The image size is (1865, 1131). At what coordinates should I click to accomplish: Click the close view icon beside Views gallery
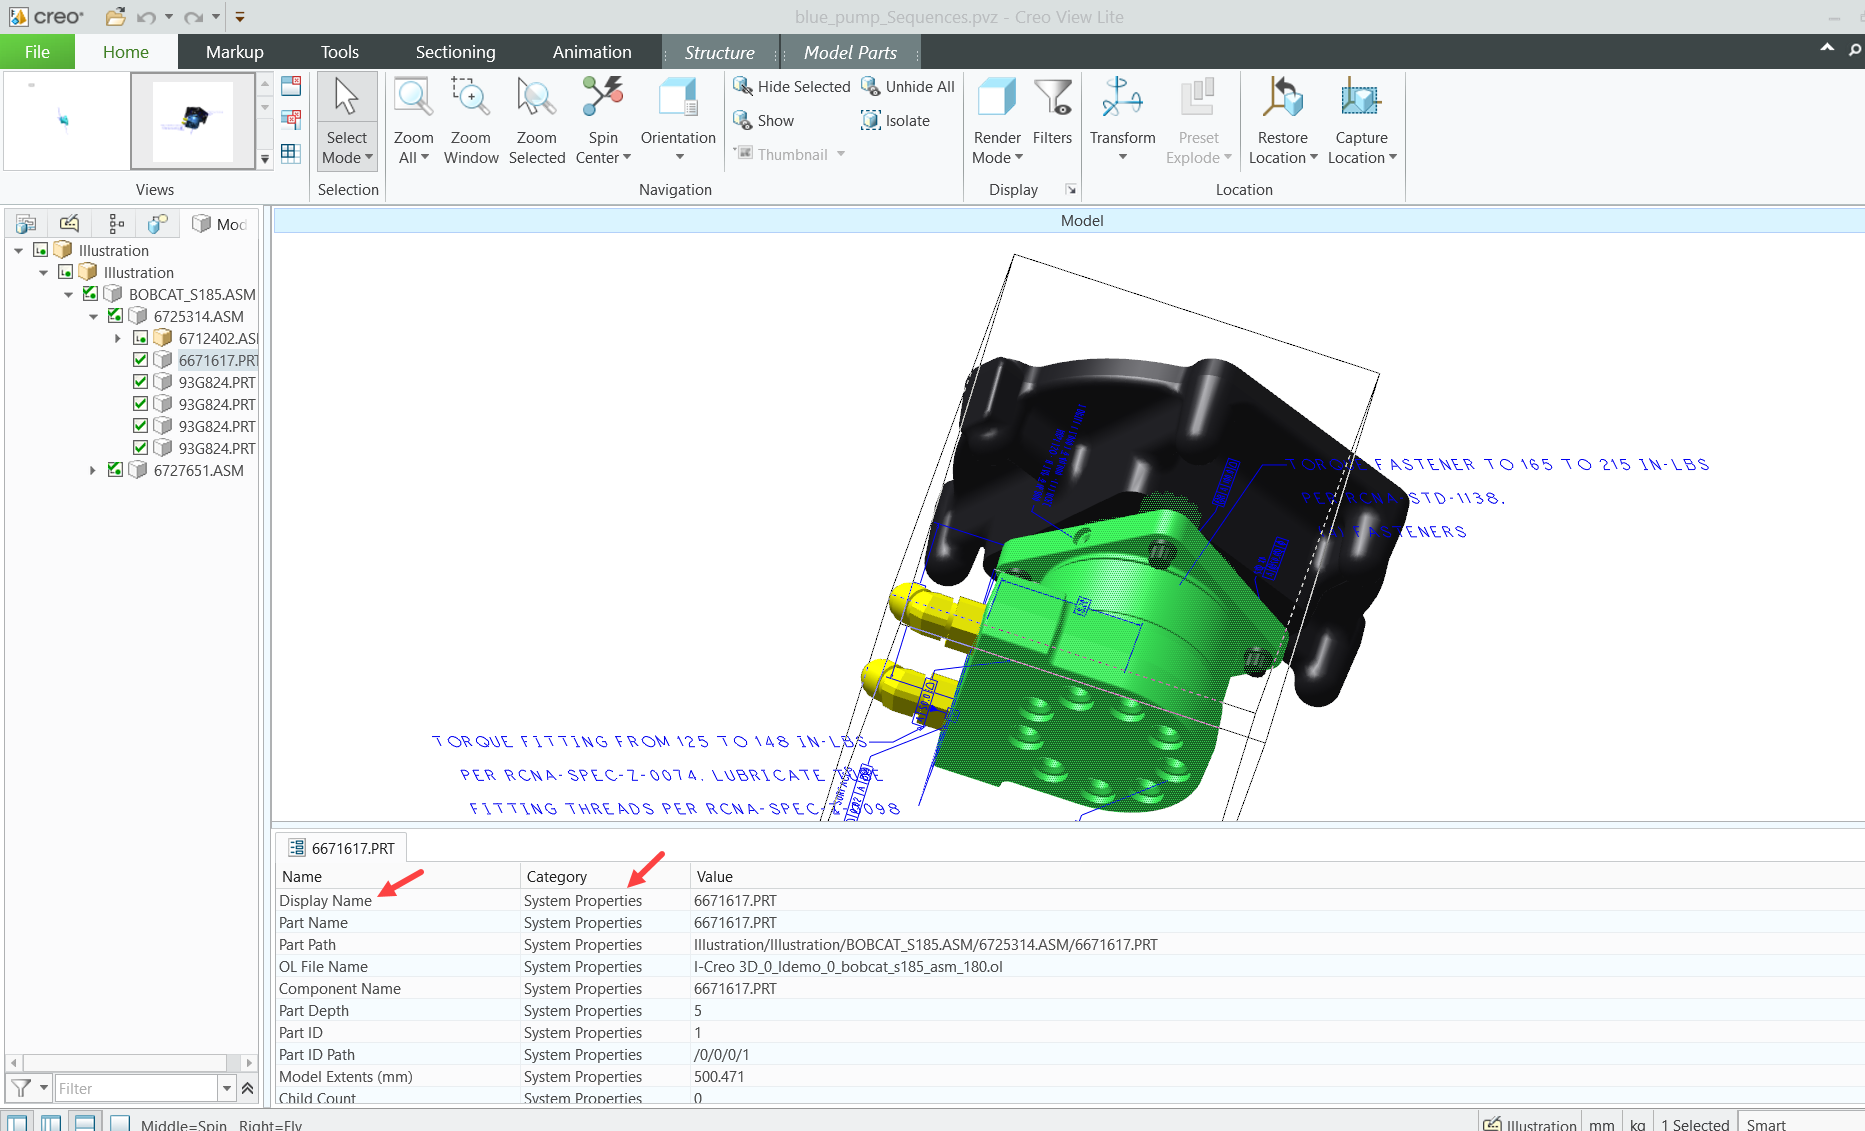pos(291,86)
